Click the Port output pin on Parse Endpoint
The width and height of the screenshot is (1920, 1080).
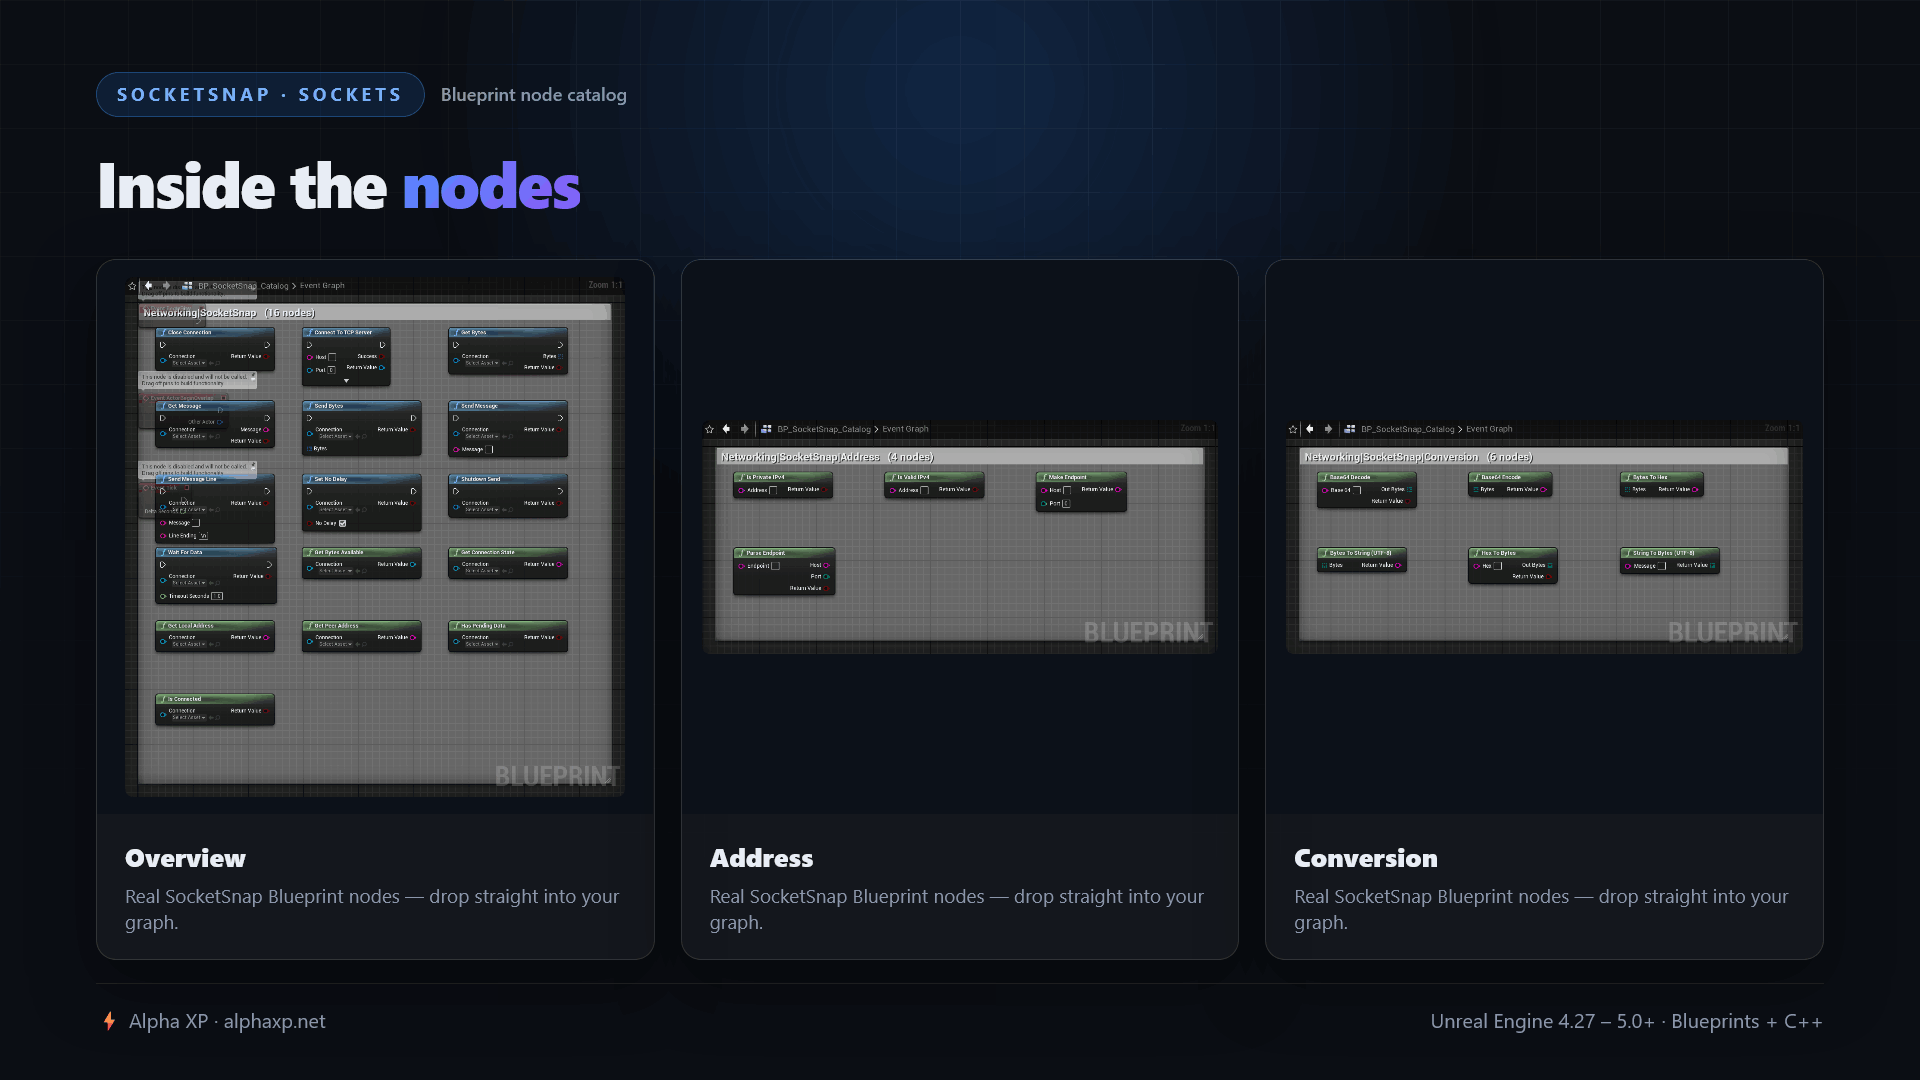point(826,577)
